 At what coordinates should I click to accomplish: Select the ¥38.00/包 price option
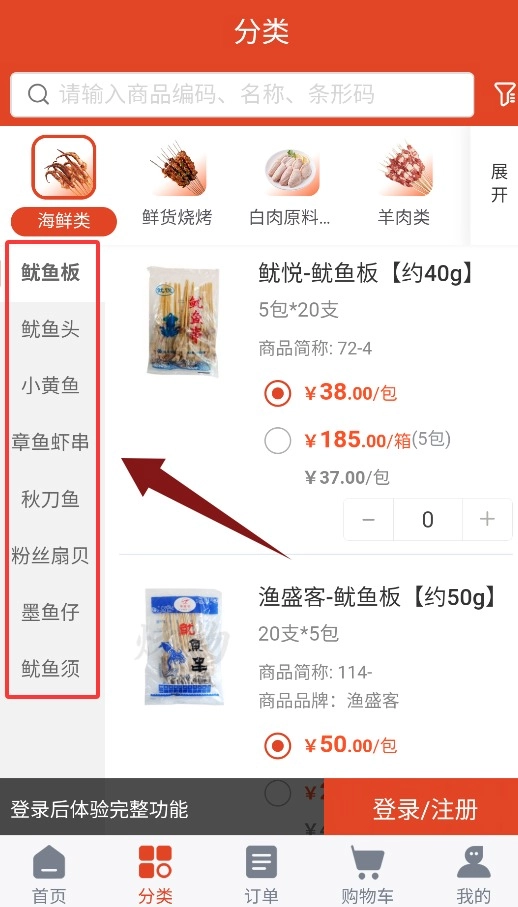[x=278, y=393]
